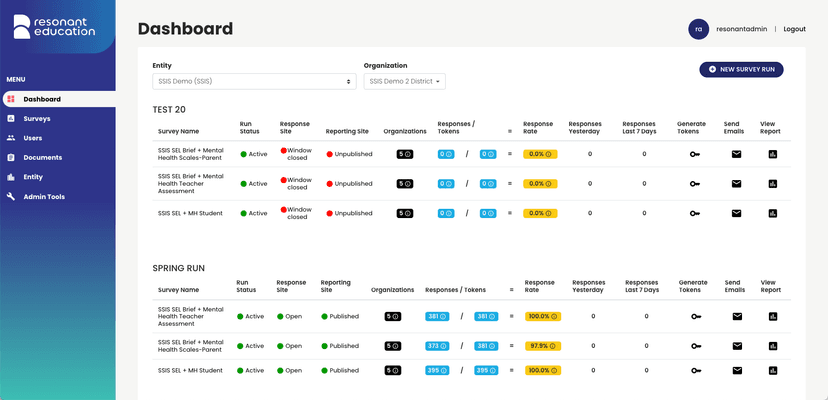828x400 pixels.
Task: Click 'Active' run status for TEST 20 SEL + MH Student
Action: pos(254,213)
